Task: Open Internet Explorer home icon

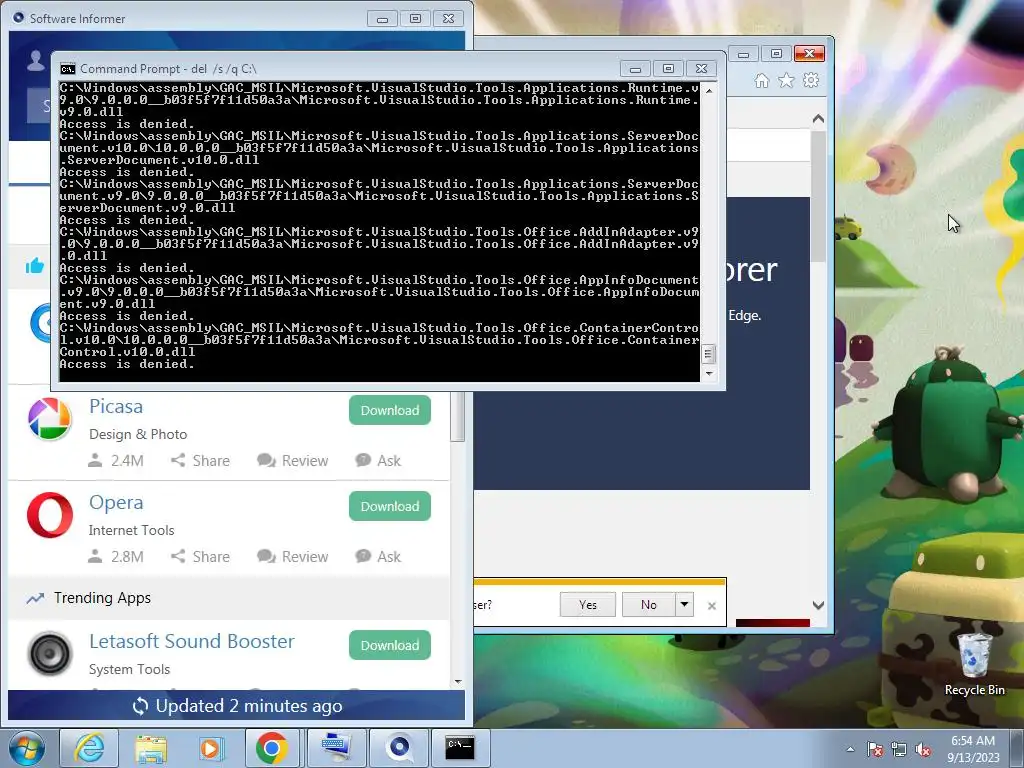Action: point(761,80)
